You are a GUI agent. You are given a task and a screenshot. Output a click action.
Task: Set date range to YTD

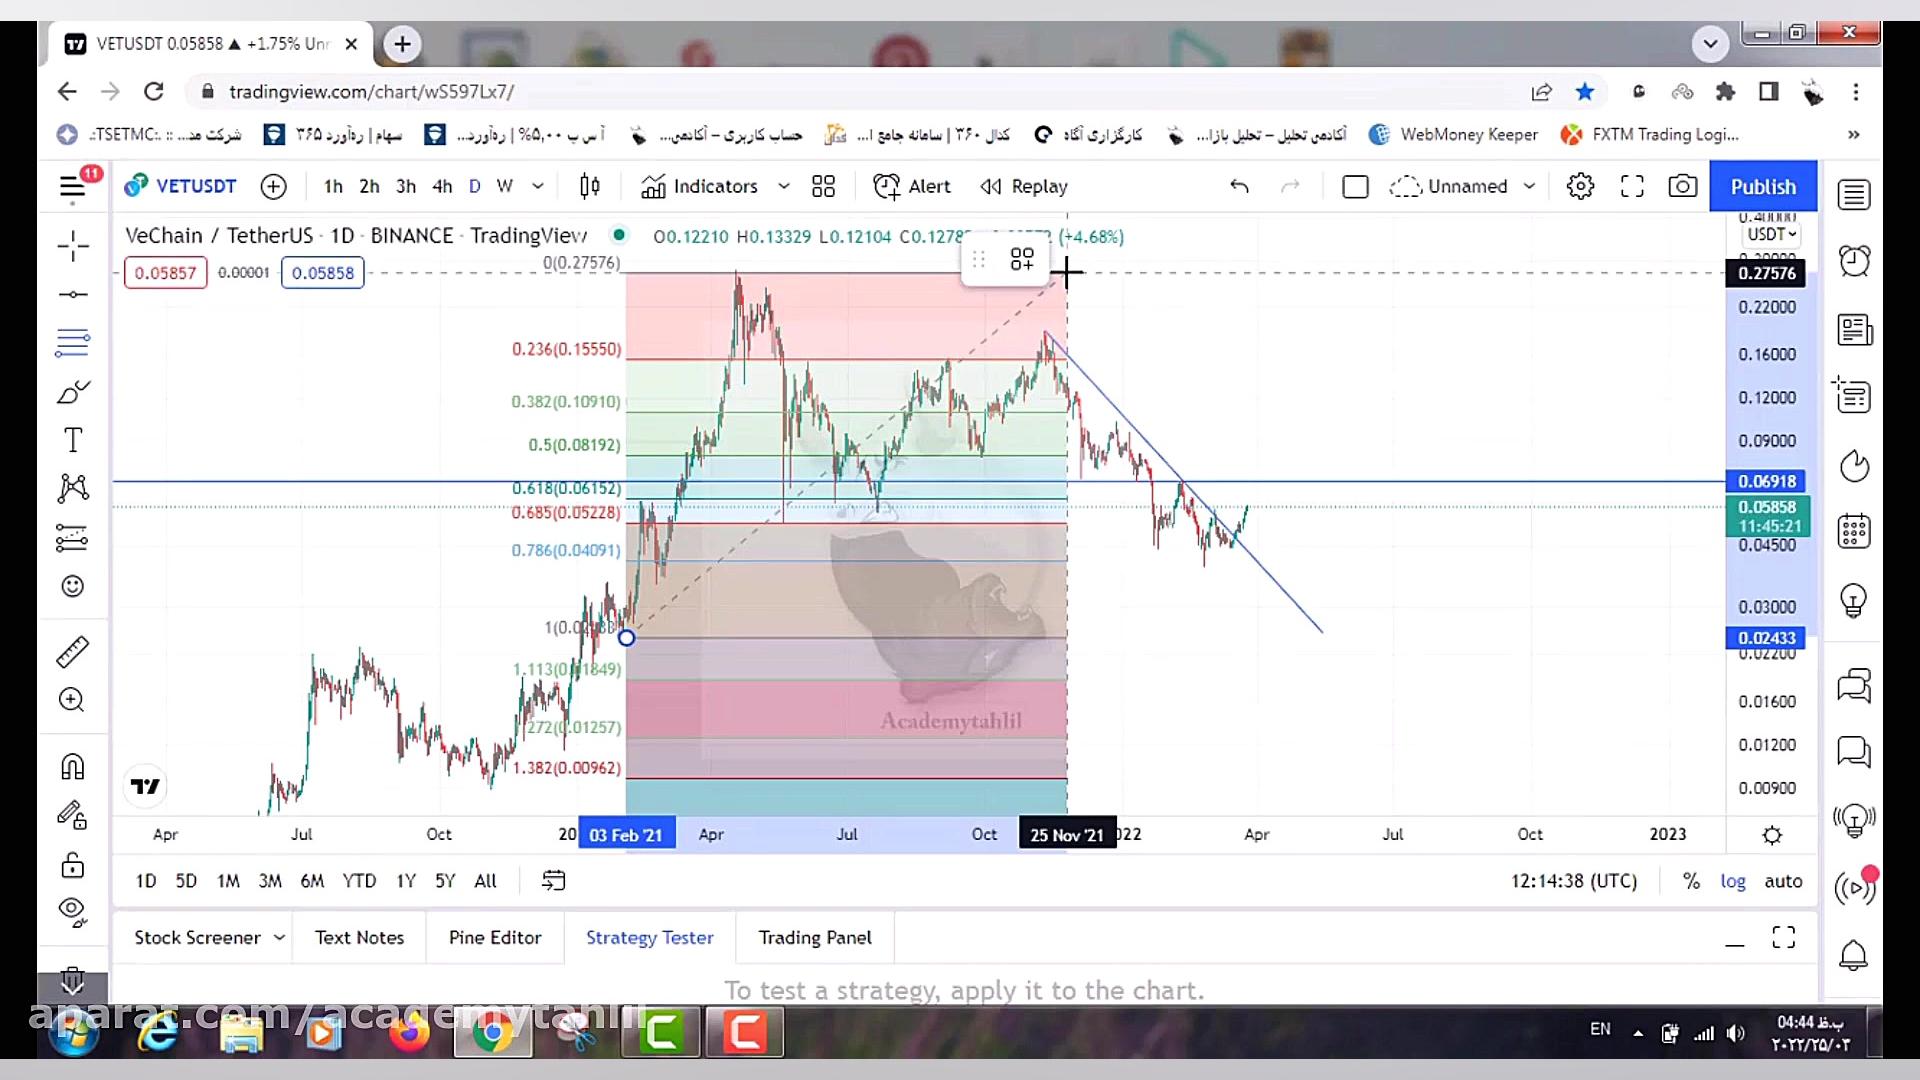[359, 881]
